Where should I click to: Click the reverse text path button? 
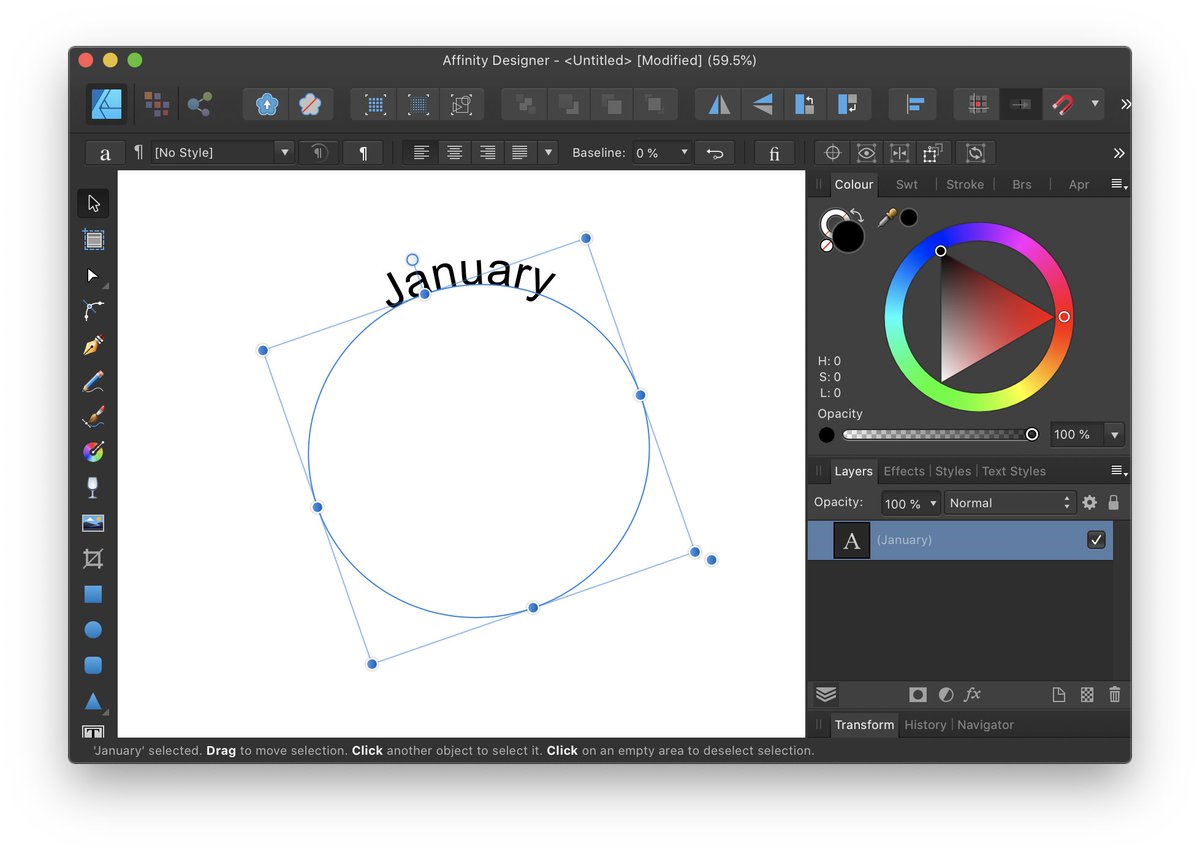[x=714, y=153]
